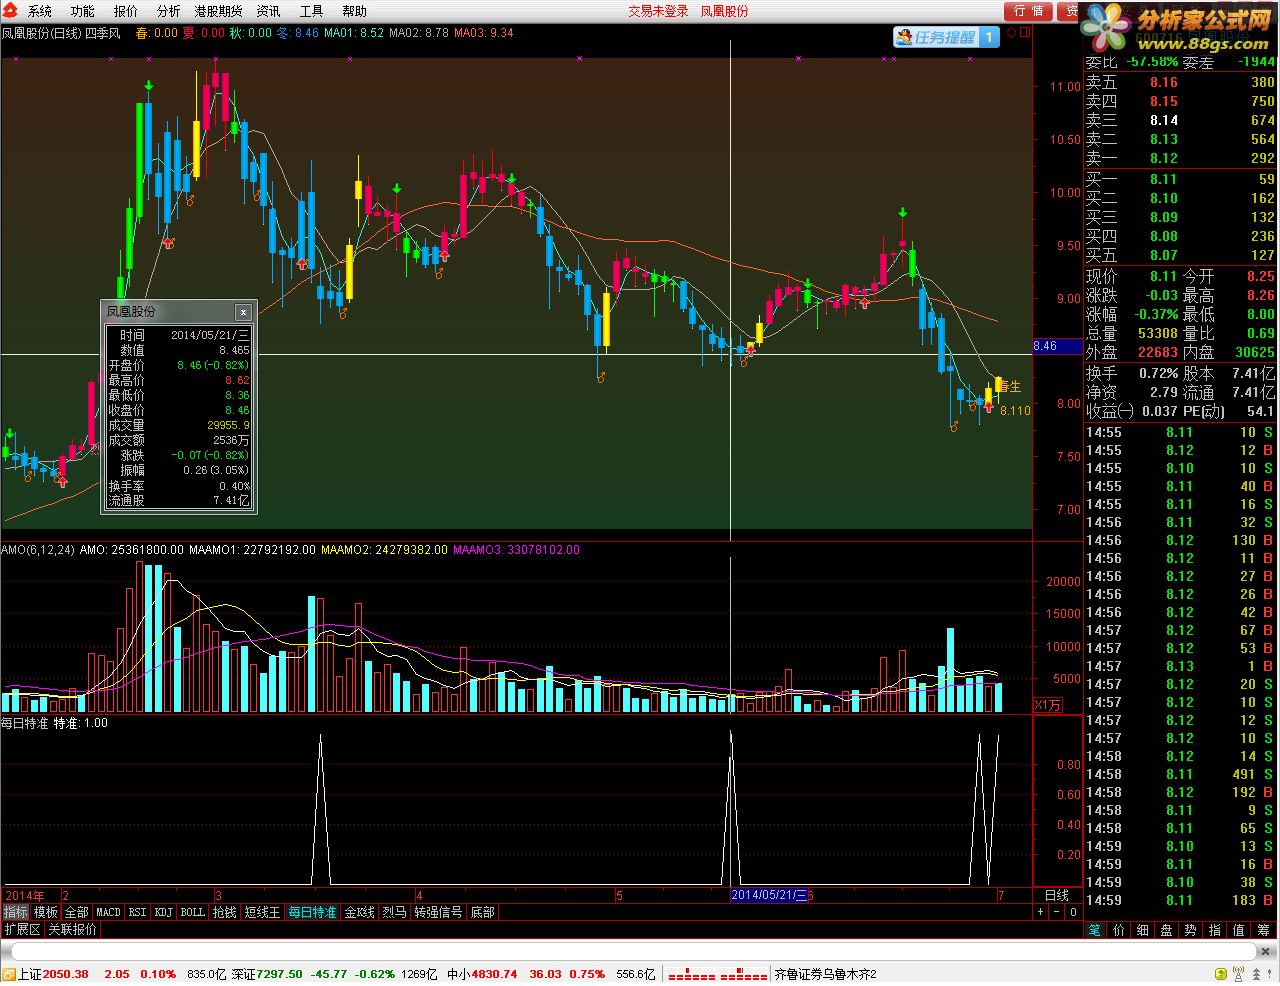
Task: Switch to the MACD indicator
Action: 108,912
